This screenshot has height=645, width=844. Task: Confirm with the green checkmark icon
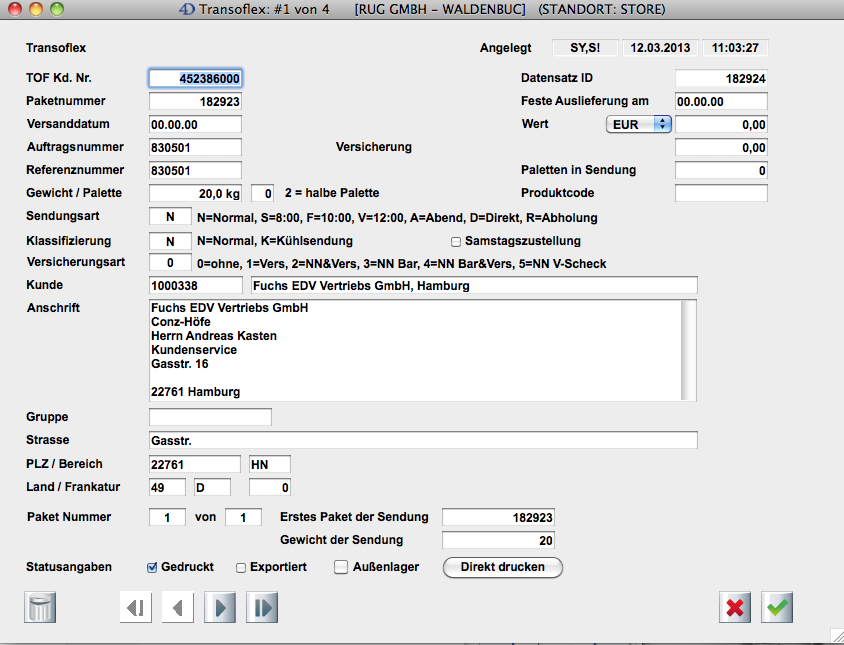tap(777, 607)
